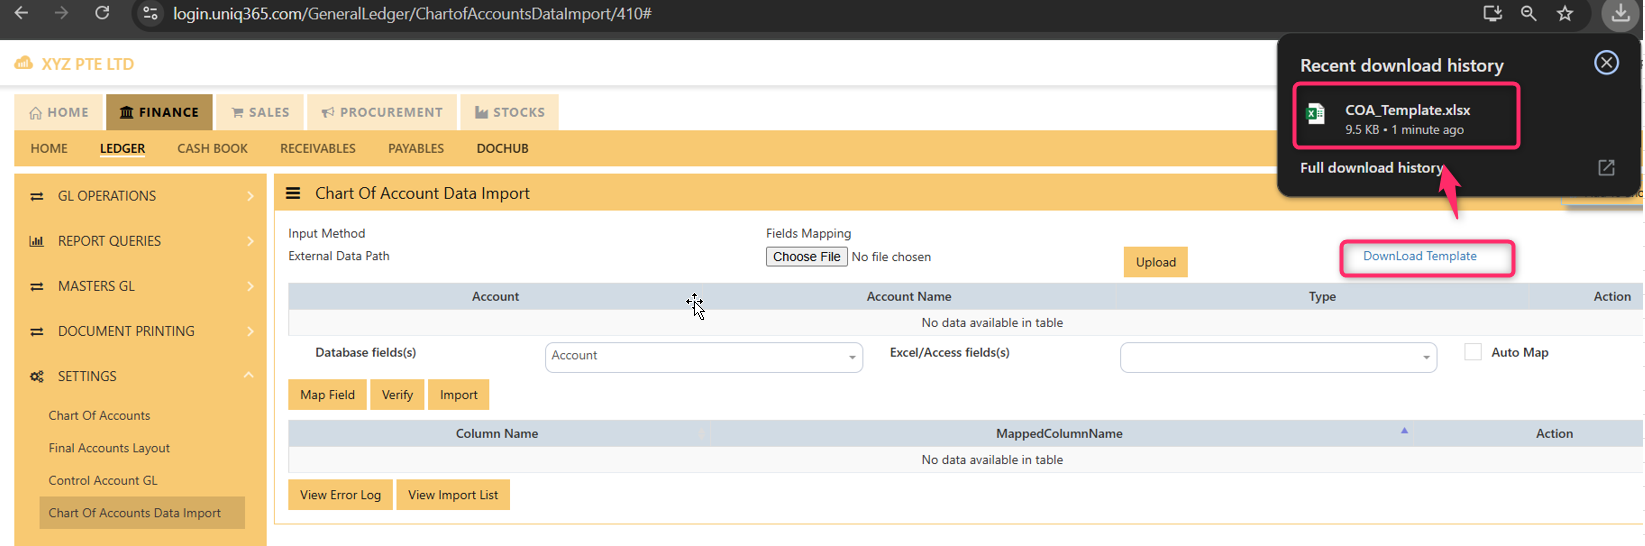Click the Map Field button
This screenshot has height=546, width=1645.
coord(327,395)
